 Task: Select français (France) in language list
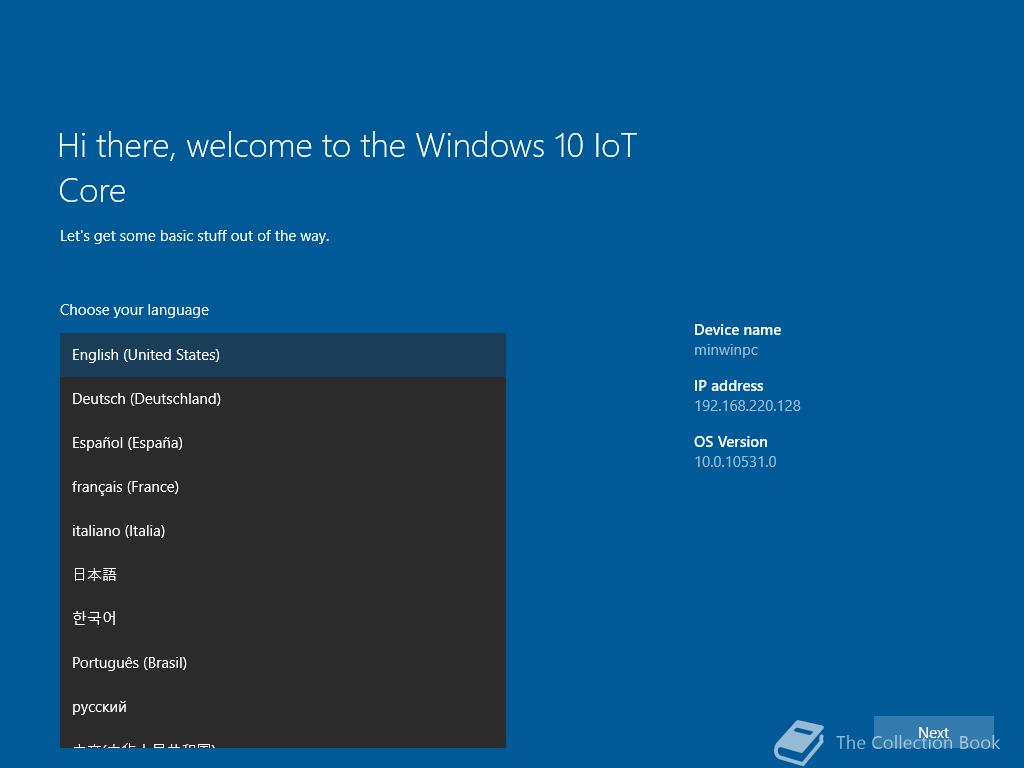click(283, 487)
